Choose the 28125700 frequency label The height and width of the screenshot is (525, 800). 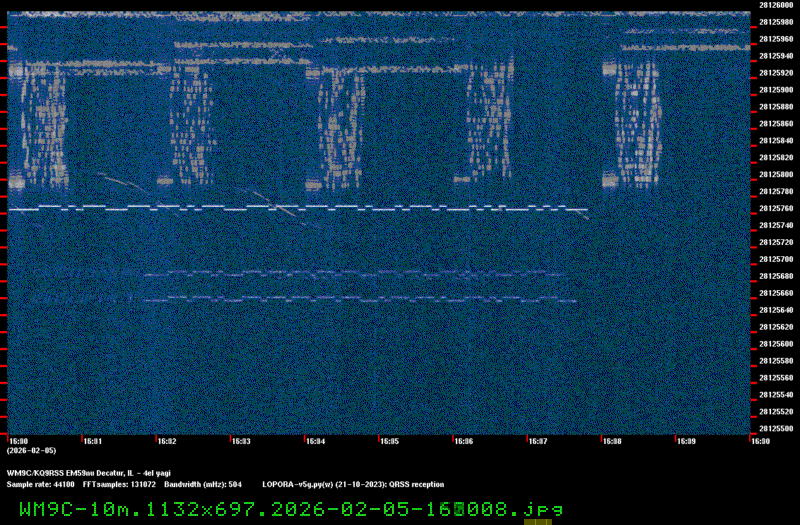776,259
